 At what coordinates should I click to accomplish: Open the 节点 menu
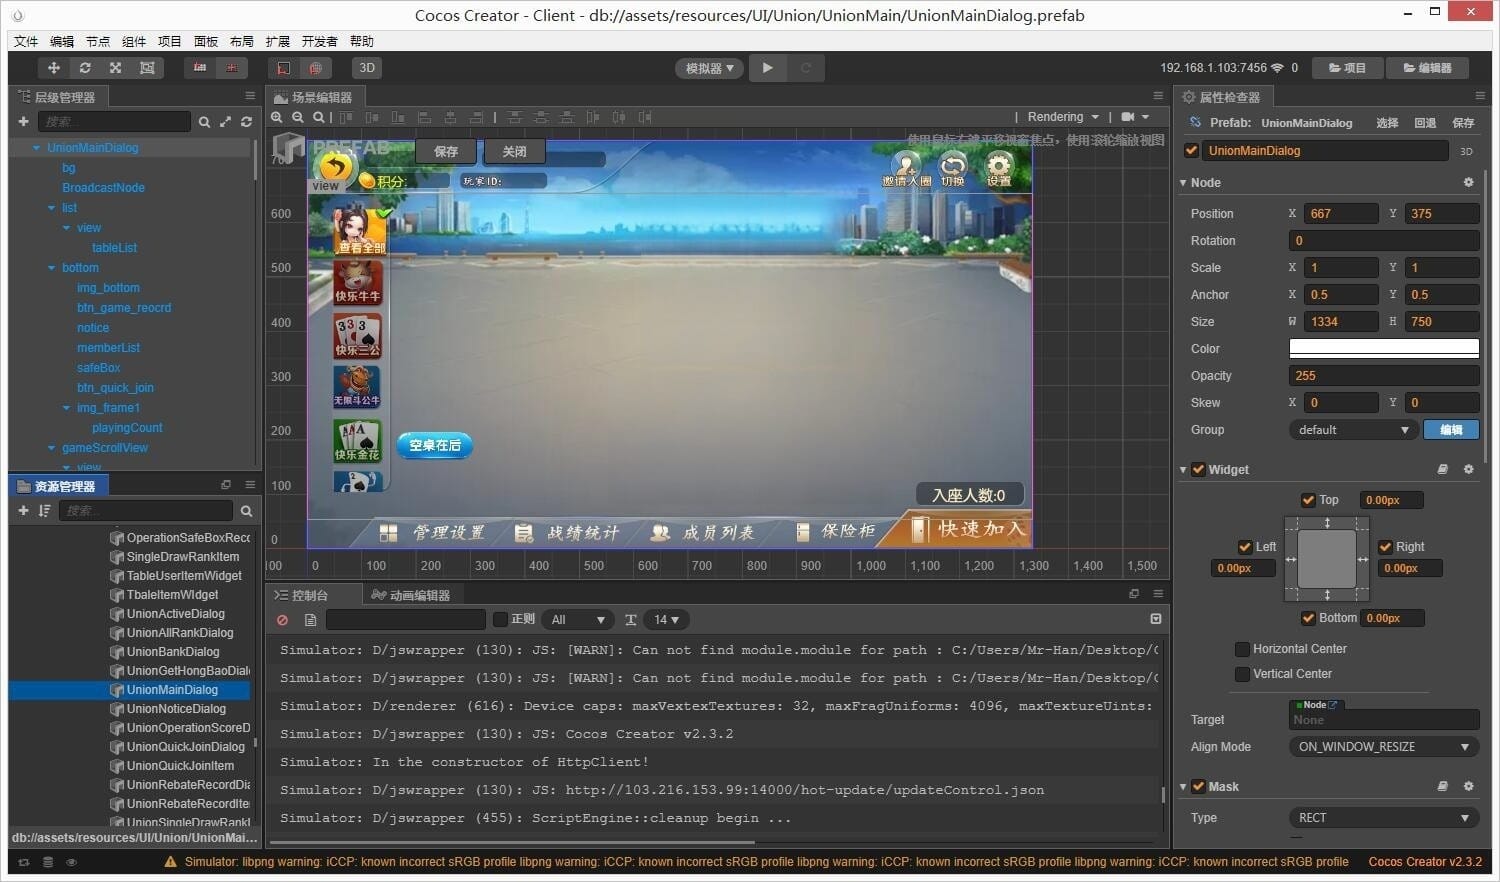click(x=98, y=41)
